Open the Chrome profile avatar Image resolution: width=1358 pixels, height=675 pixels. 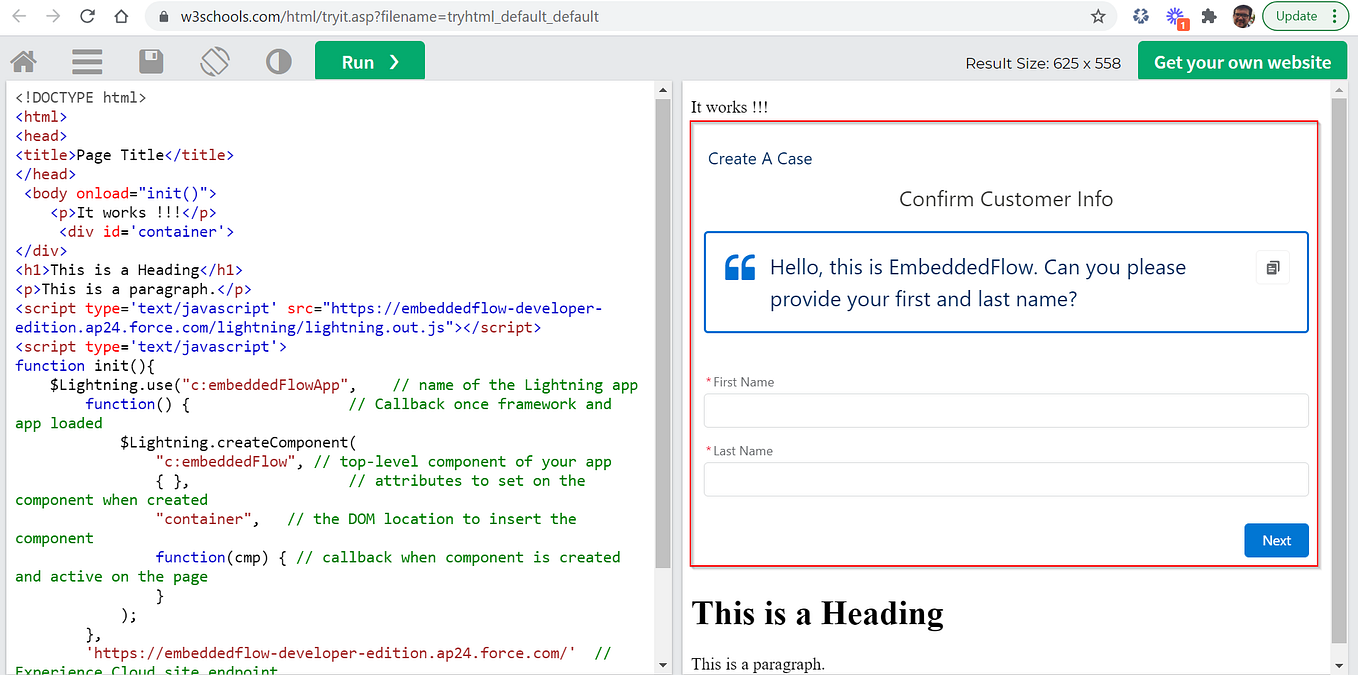pyautogui.click(x=1242, y=16)
